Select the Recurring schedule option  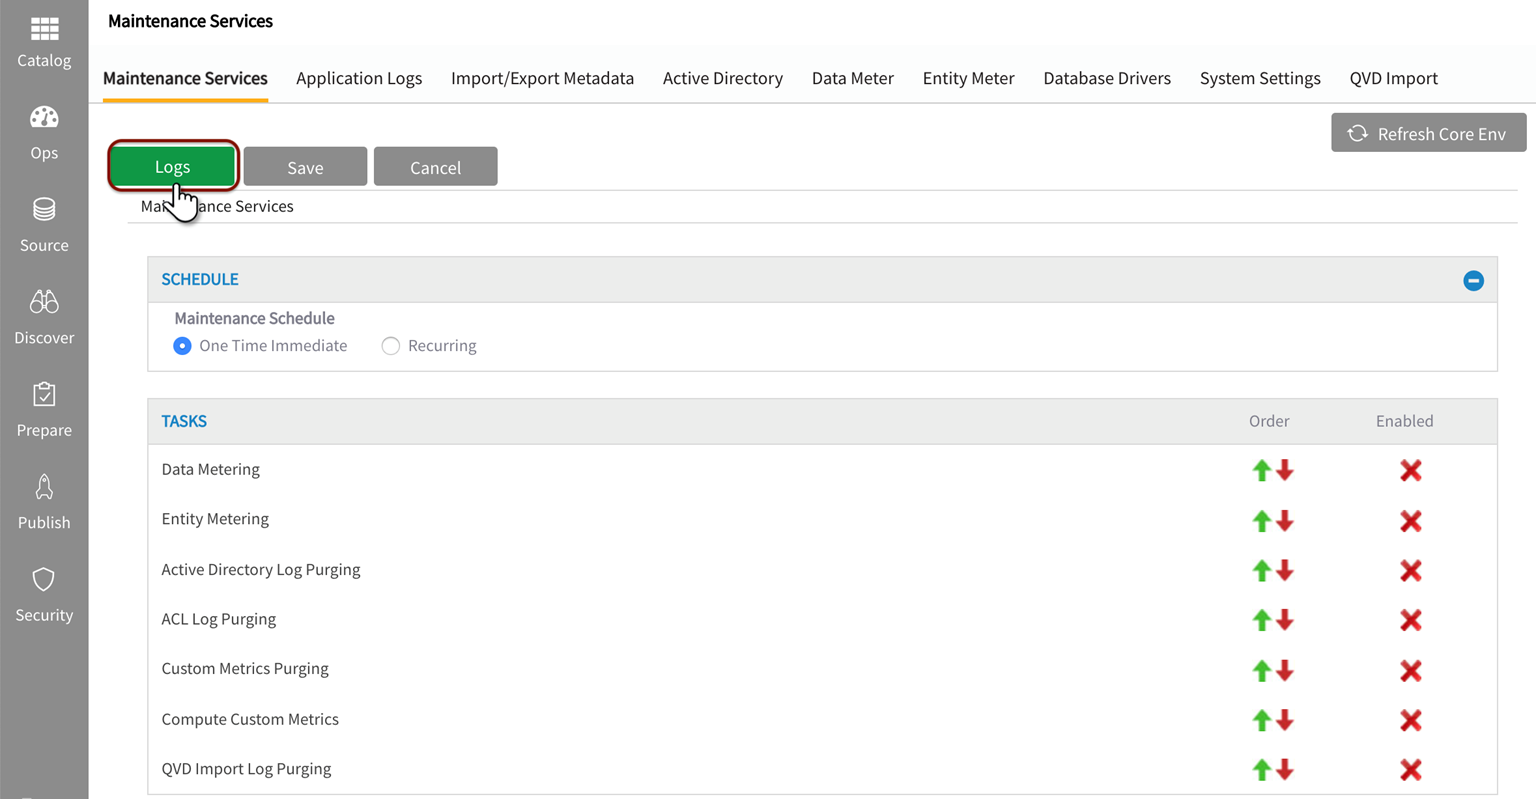pos(391,346)
